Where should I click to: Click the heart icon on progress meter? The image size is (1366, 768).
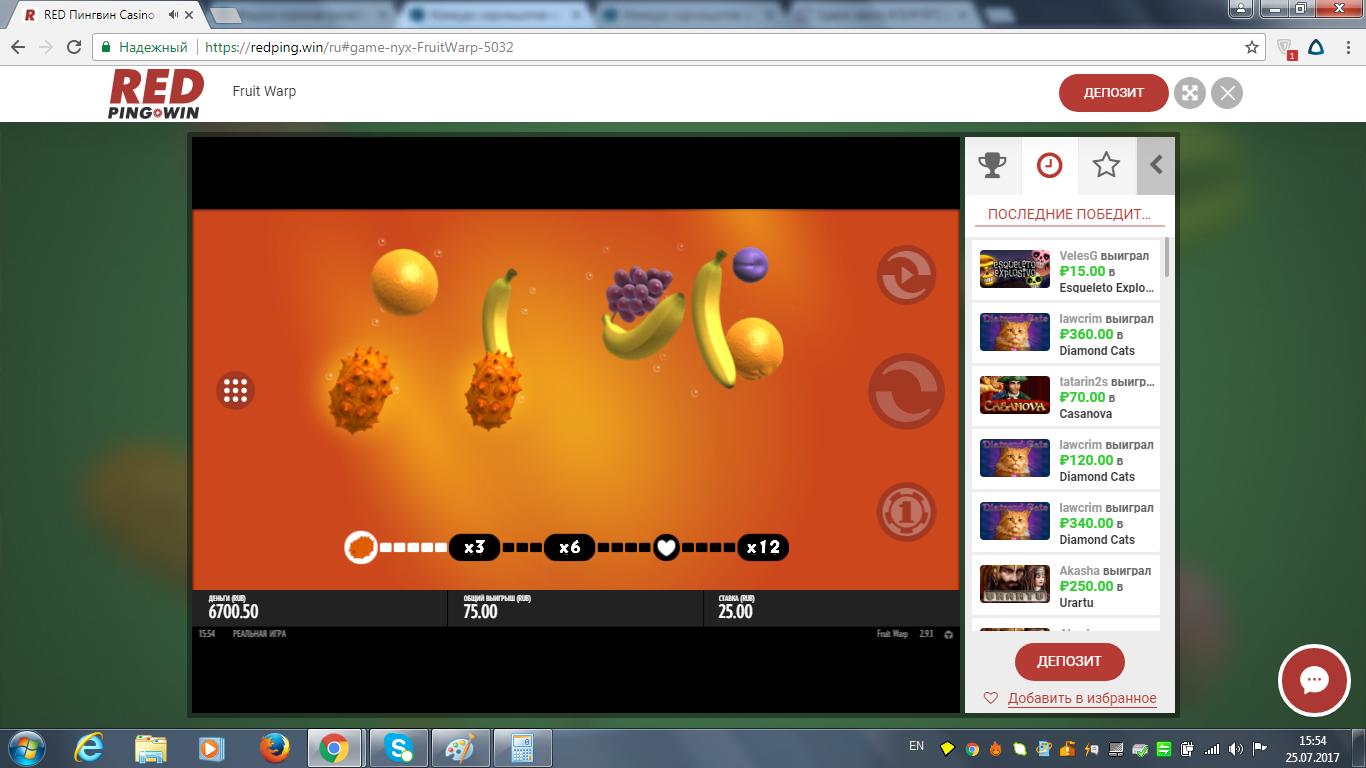point(666,547)
